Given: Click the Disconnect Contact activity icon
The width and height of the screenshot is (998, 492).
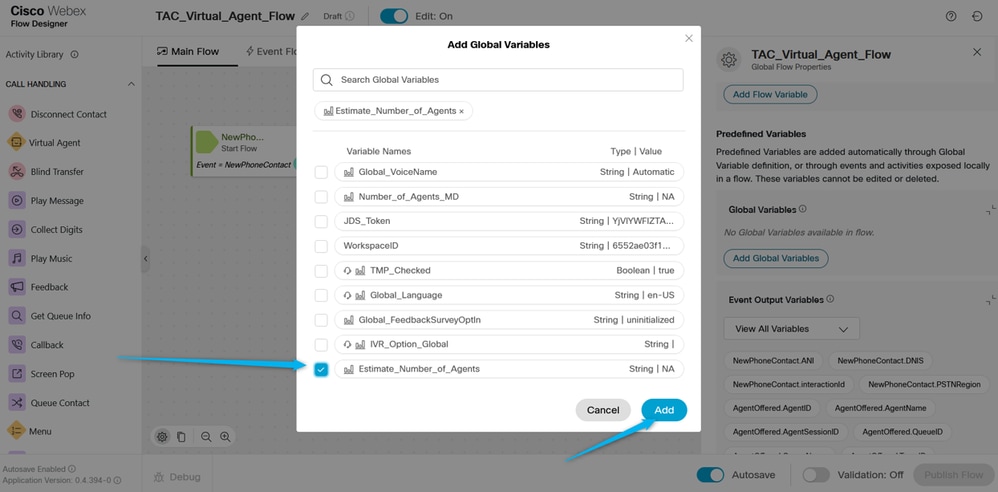Looking at the screenshot, I should (x=17, y=114).
